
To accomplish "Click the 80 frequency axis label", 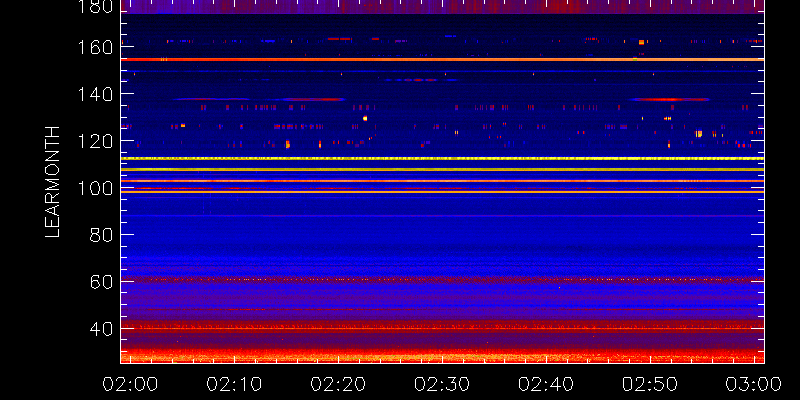I will [101, 235].
